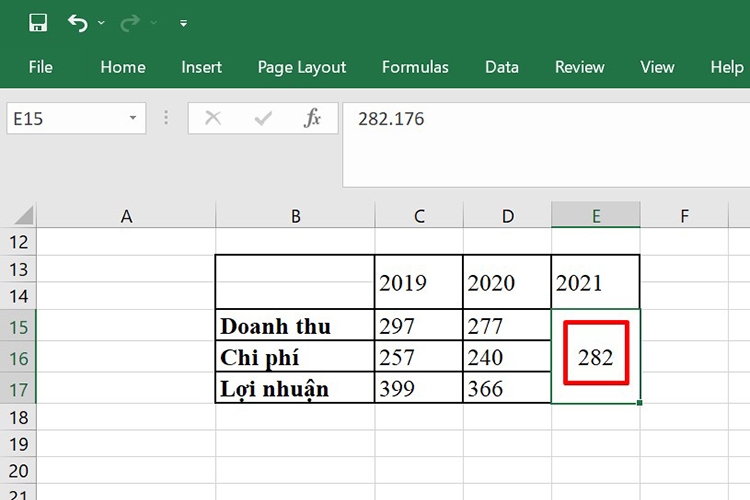Open the Help tab
This screenshot has height=500, width=750.
pos(727,67)
